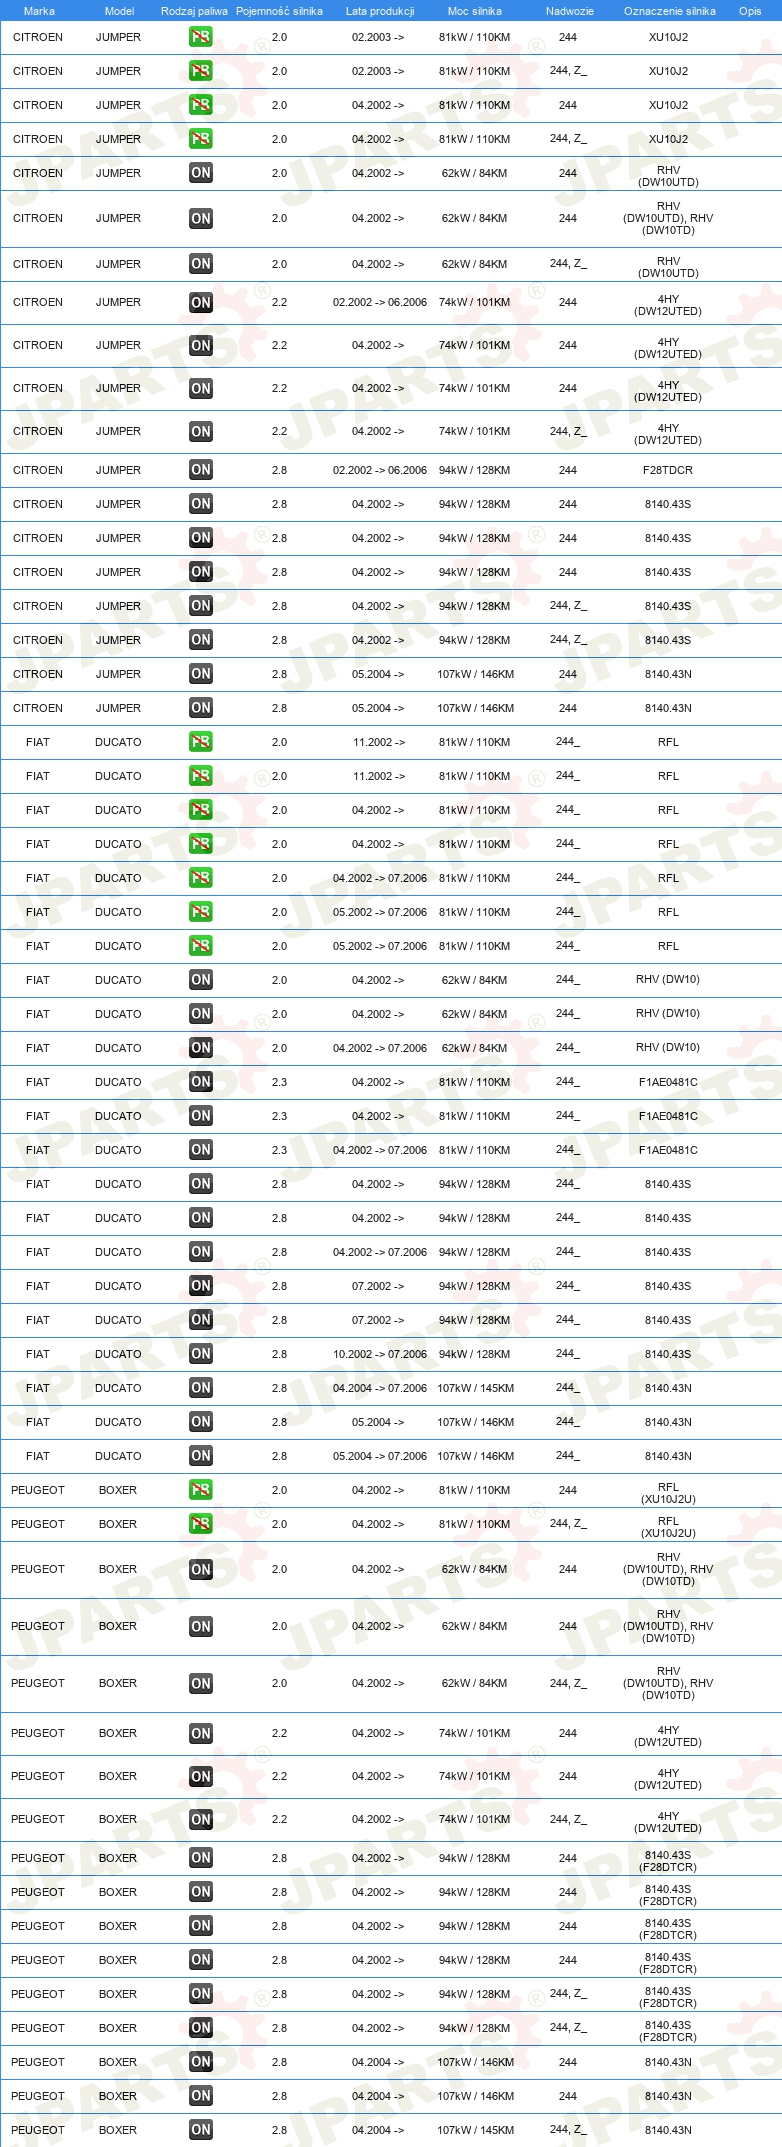Click the Moc silnika column header
This screenshot has width=782, height=2147.
pyautogui.click(x=475, y=11)
